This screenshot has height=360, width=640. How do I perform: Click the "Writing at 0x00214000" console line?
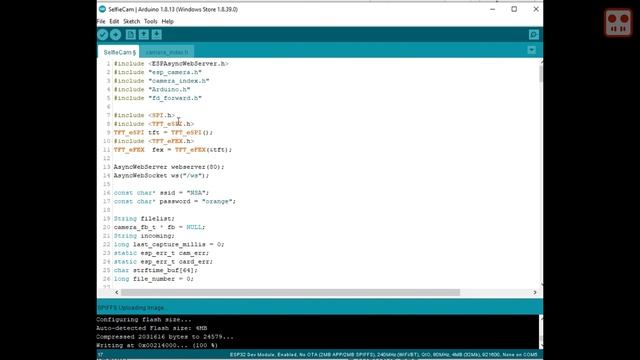pos(157,345)
